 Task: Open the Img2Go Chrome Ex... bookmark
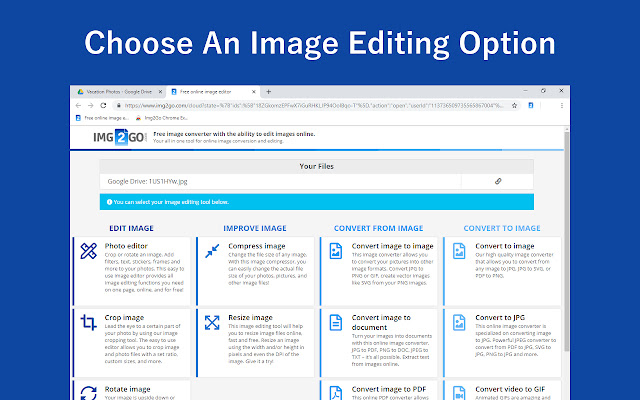[161, 118]
